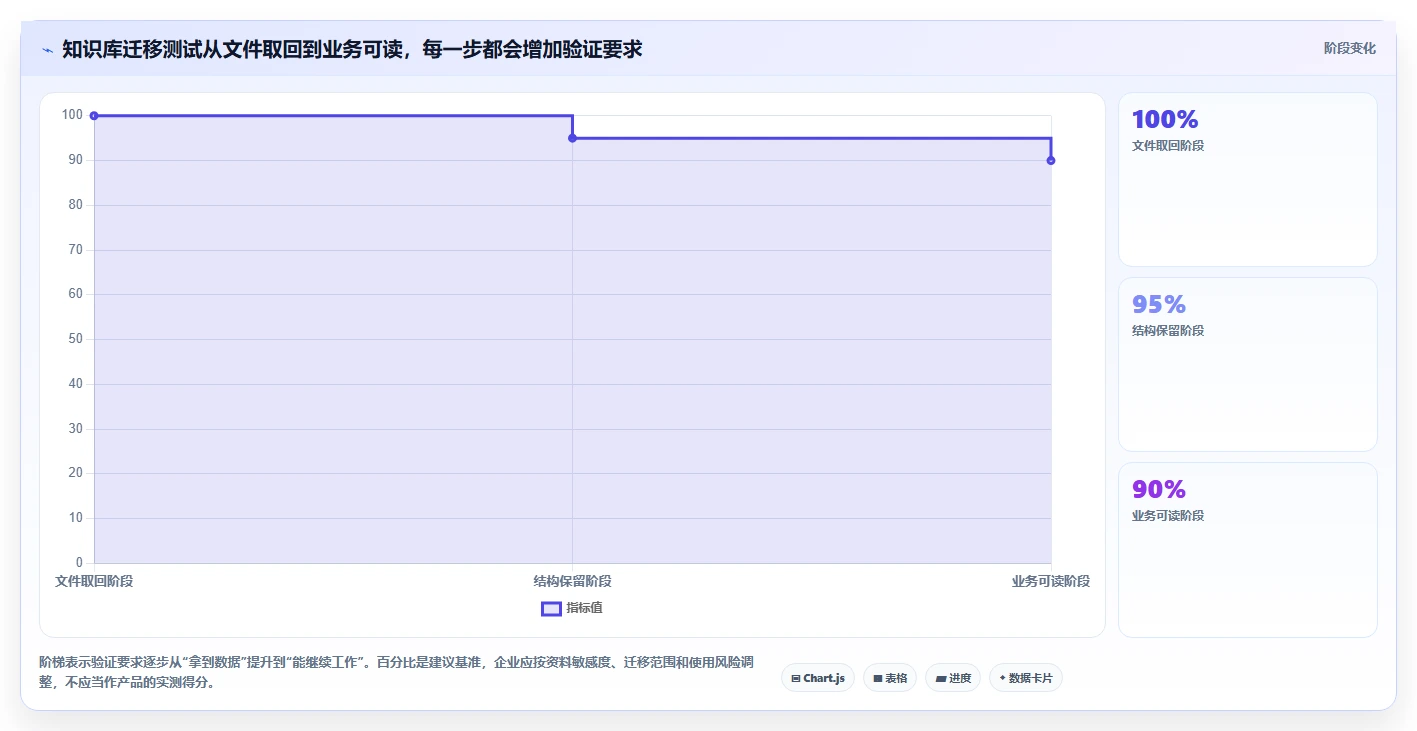Click the x-axis label 结构保留阶段
The image size is (1417, 731).
point(572,581)
